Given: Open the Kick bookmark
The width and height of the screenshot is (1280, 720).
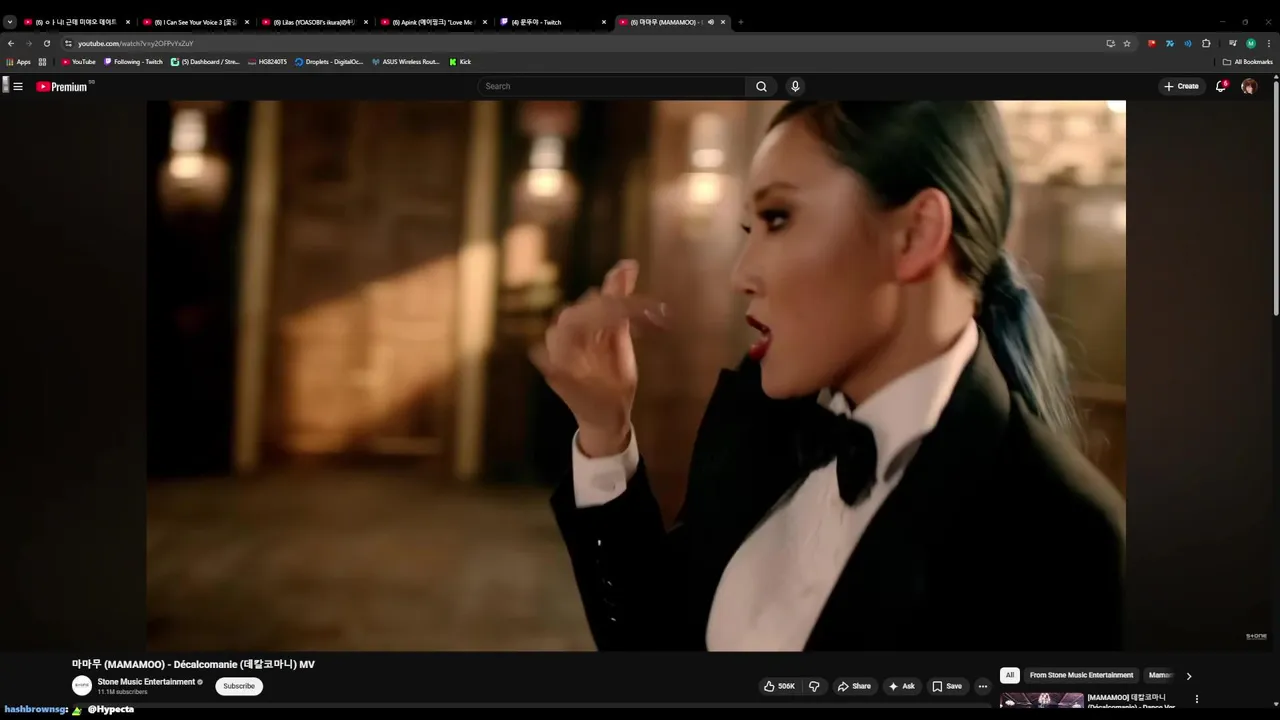Looking at the screenshot, I should [x=460, y=62].
